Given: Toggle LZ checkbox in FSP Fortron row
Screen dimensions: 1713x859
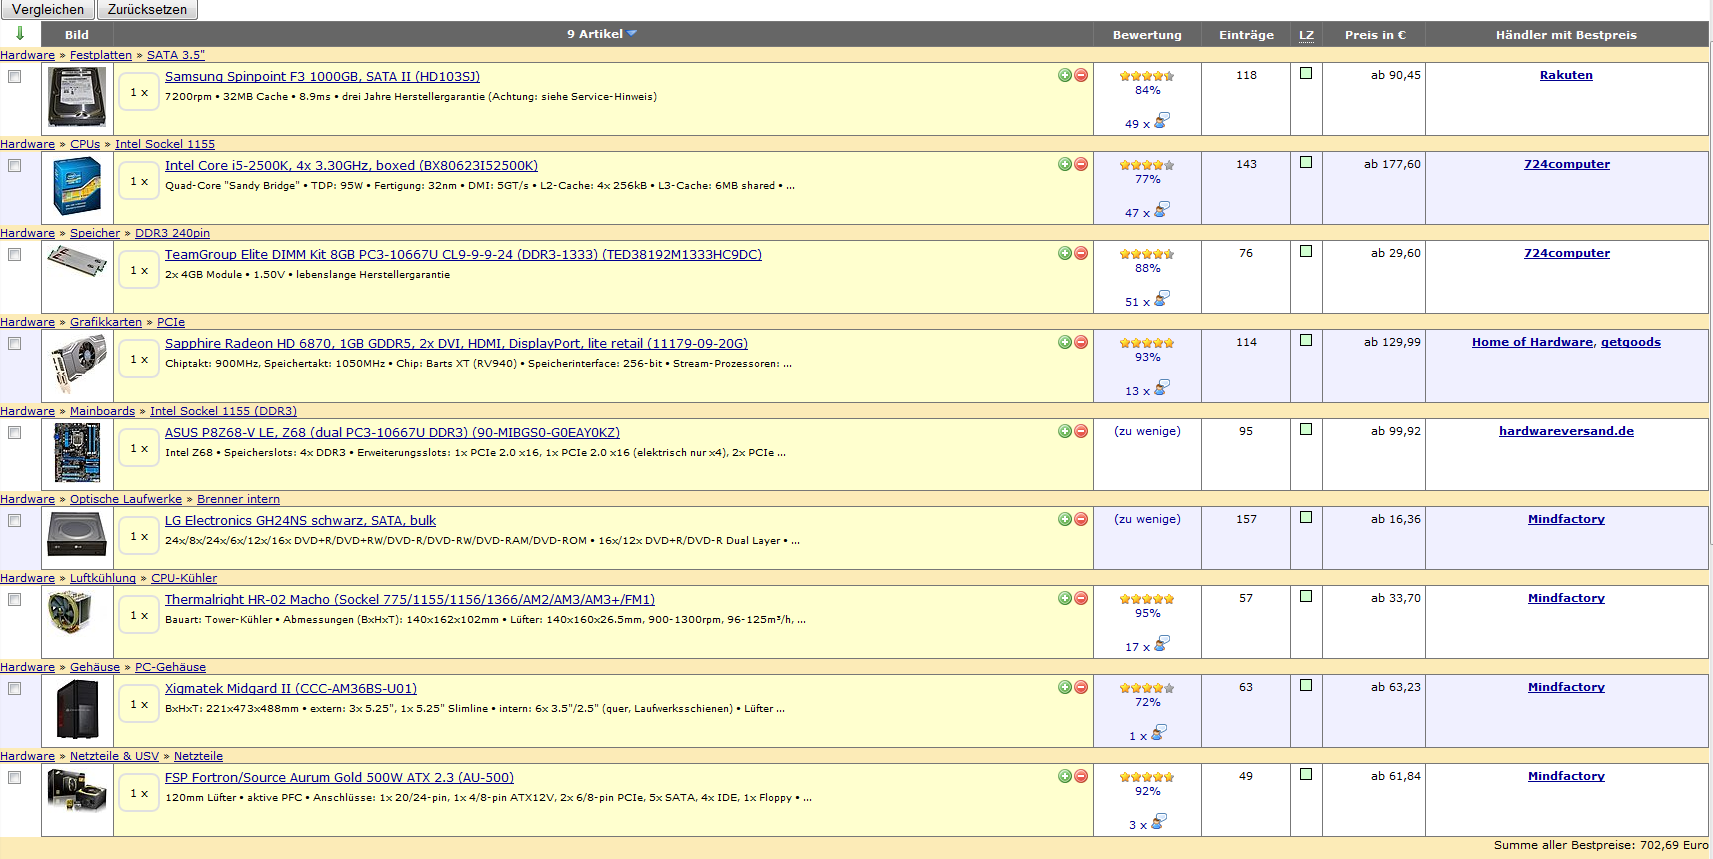Looking at the screenshot, I should coord(1305,774).
